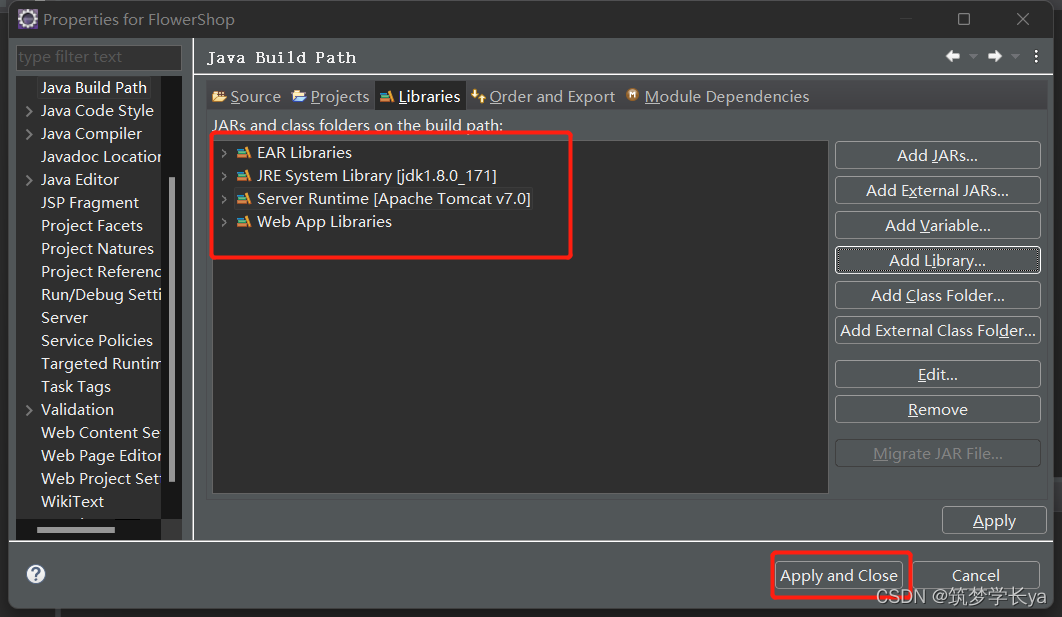The height and width of the screenshot is (617, 1062).
Task: Select Project Natures in sidebar
Action: point(97,249)
